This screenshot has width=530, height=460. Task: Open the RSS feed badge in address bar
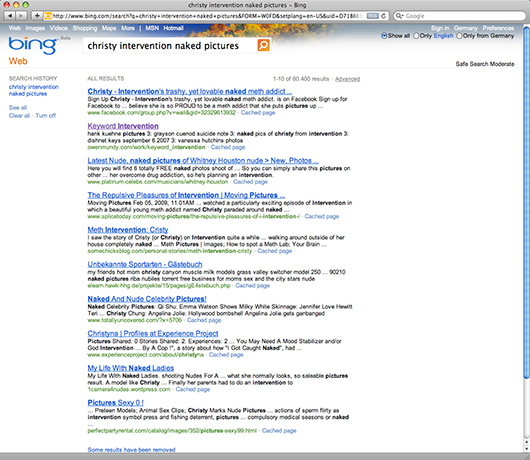click(372, 16)
